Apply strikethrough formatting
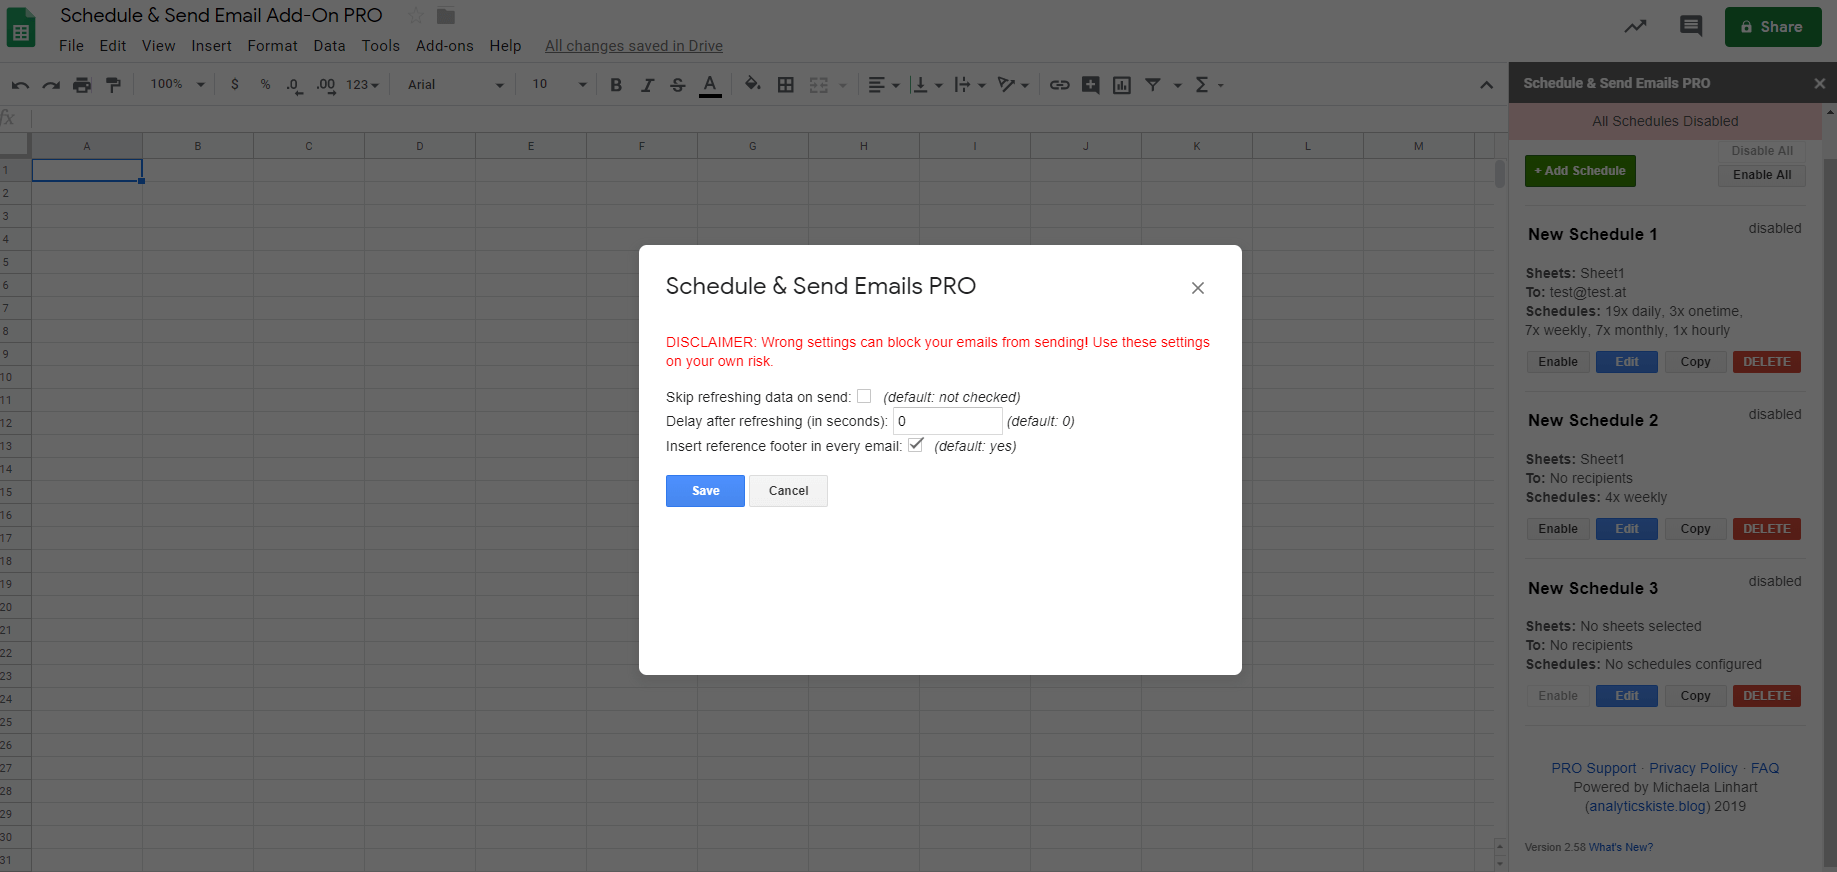Screen dimensions: 1837x872 point(678,85)
